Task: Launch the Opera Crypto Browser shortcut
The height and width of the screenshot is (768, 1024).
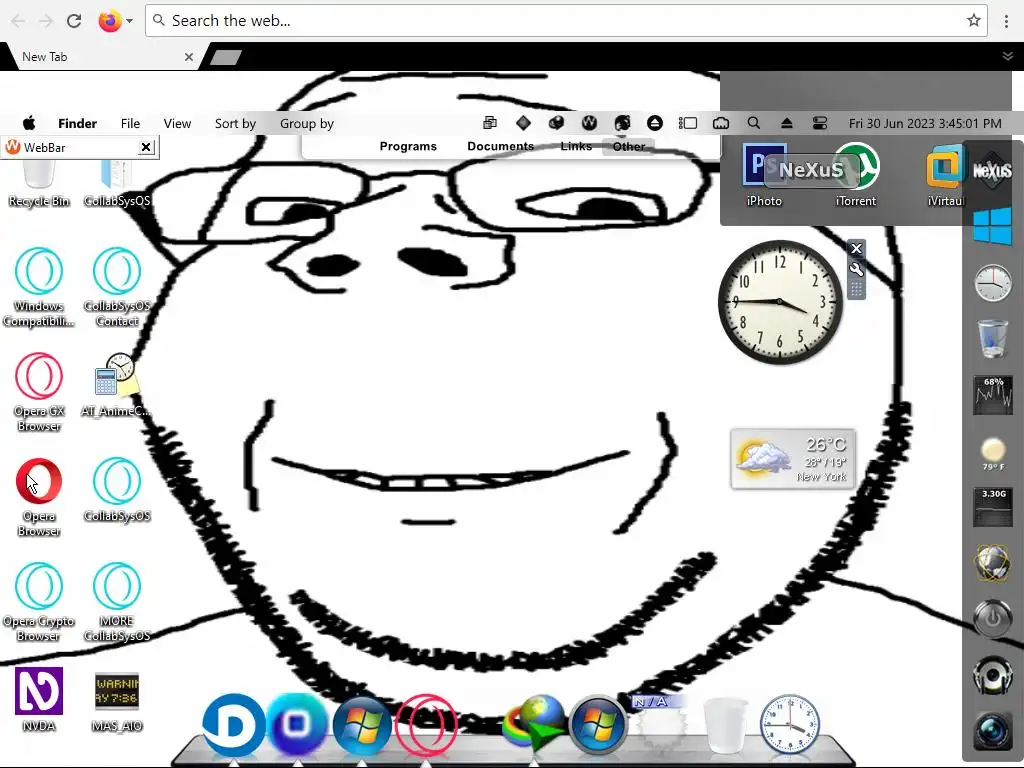Action: [x=39, y=601]
